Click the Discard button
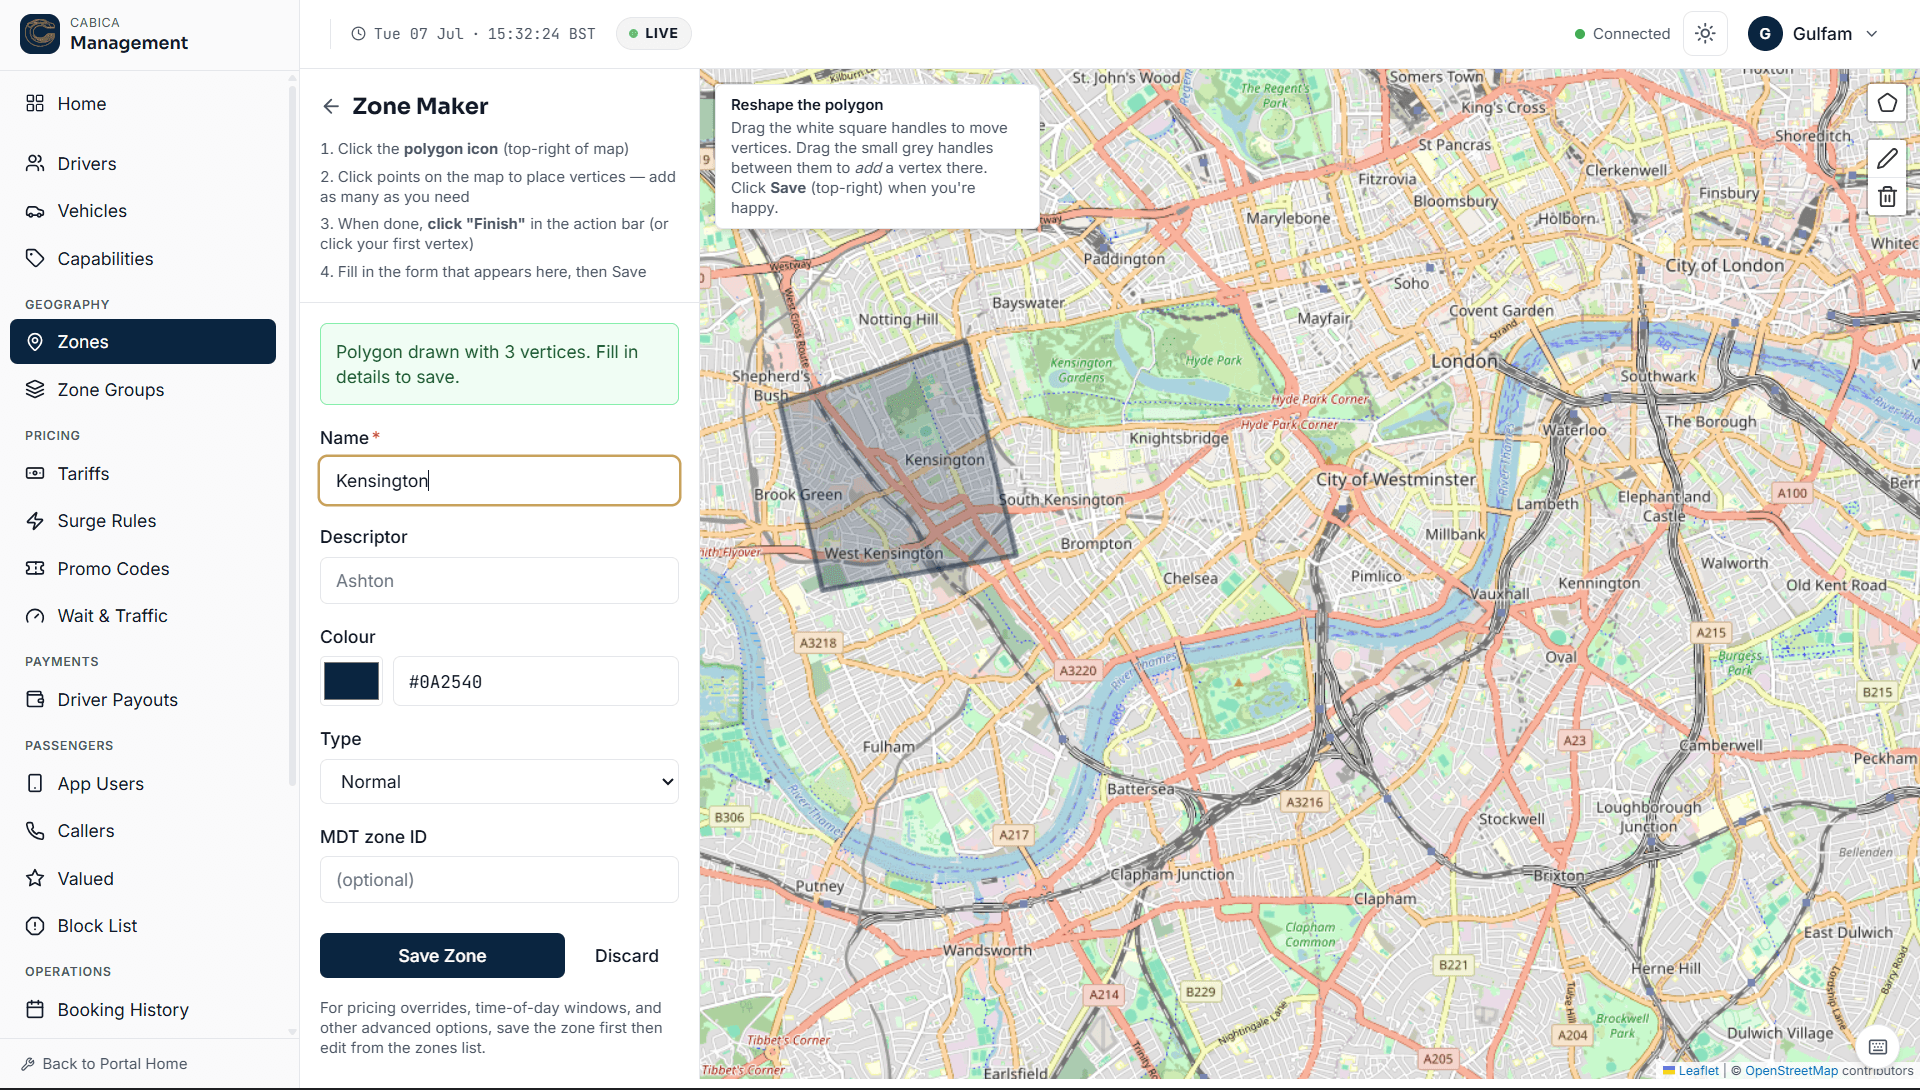 627,955
